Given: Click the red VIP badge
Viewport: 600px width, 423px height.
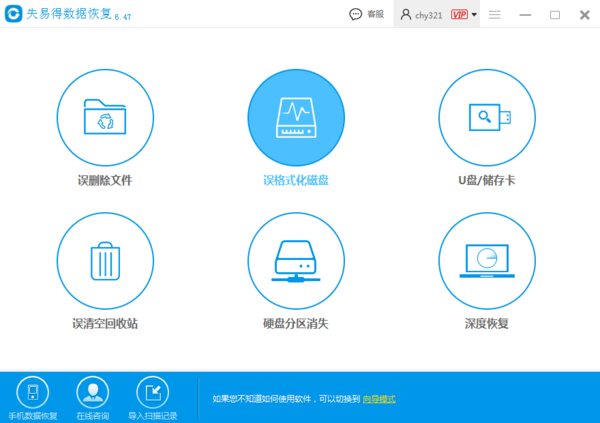Looking at the screenshot, I should click(459, 15).
